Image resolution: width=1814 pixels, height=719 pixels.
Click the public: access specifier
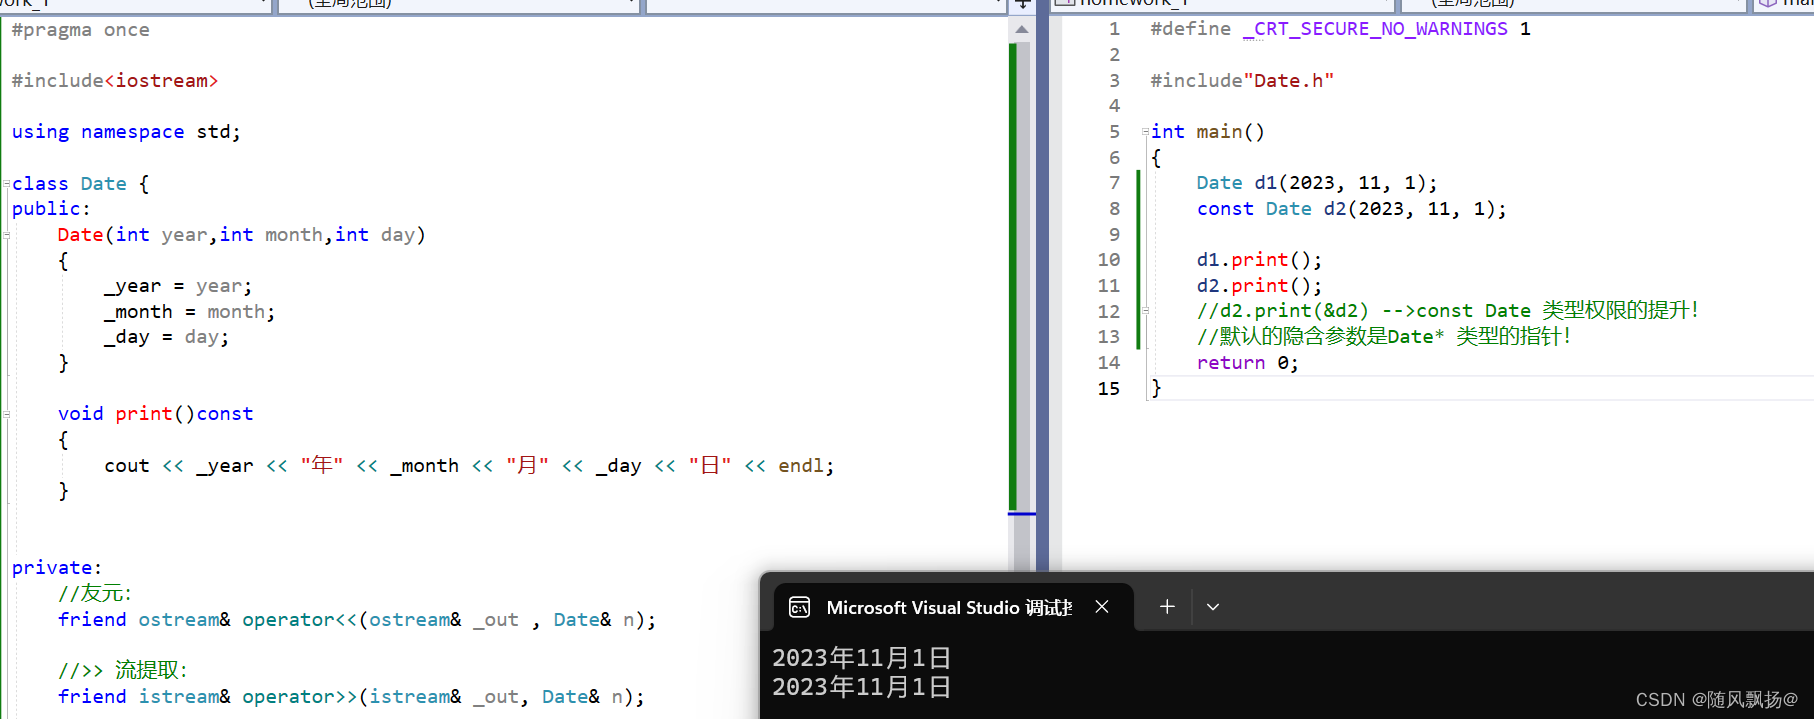tap(51, 209)
